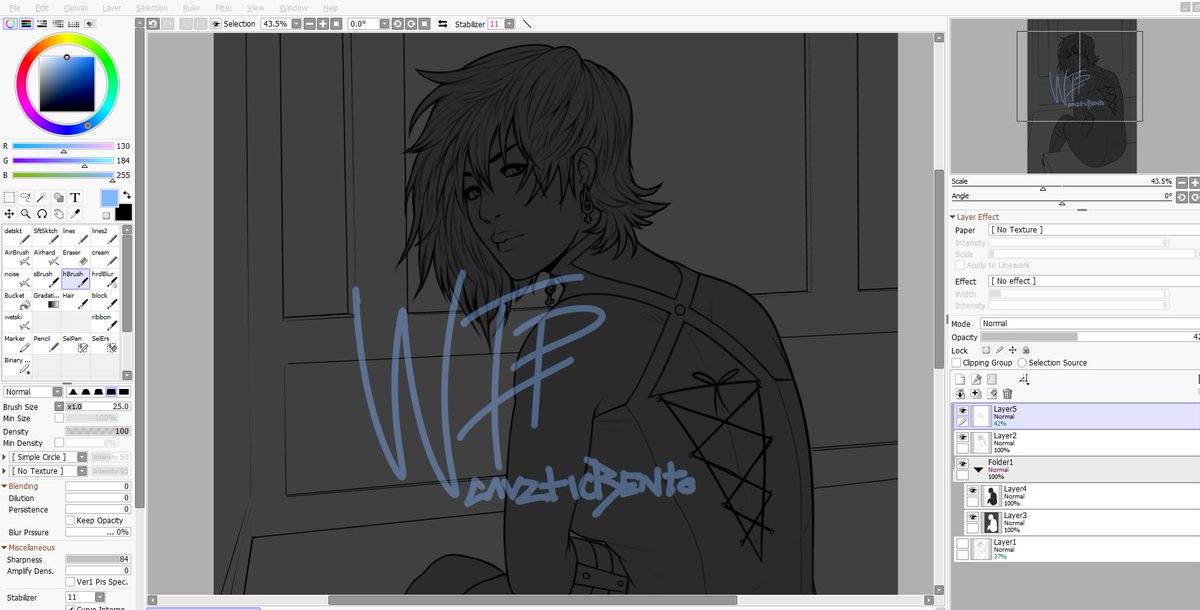Image resolution: width=1200 pixels, height=610 pixels.
Task: Open the Window menu
Action: (x=294, y=8)
